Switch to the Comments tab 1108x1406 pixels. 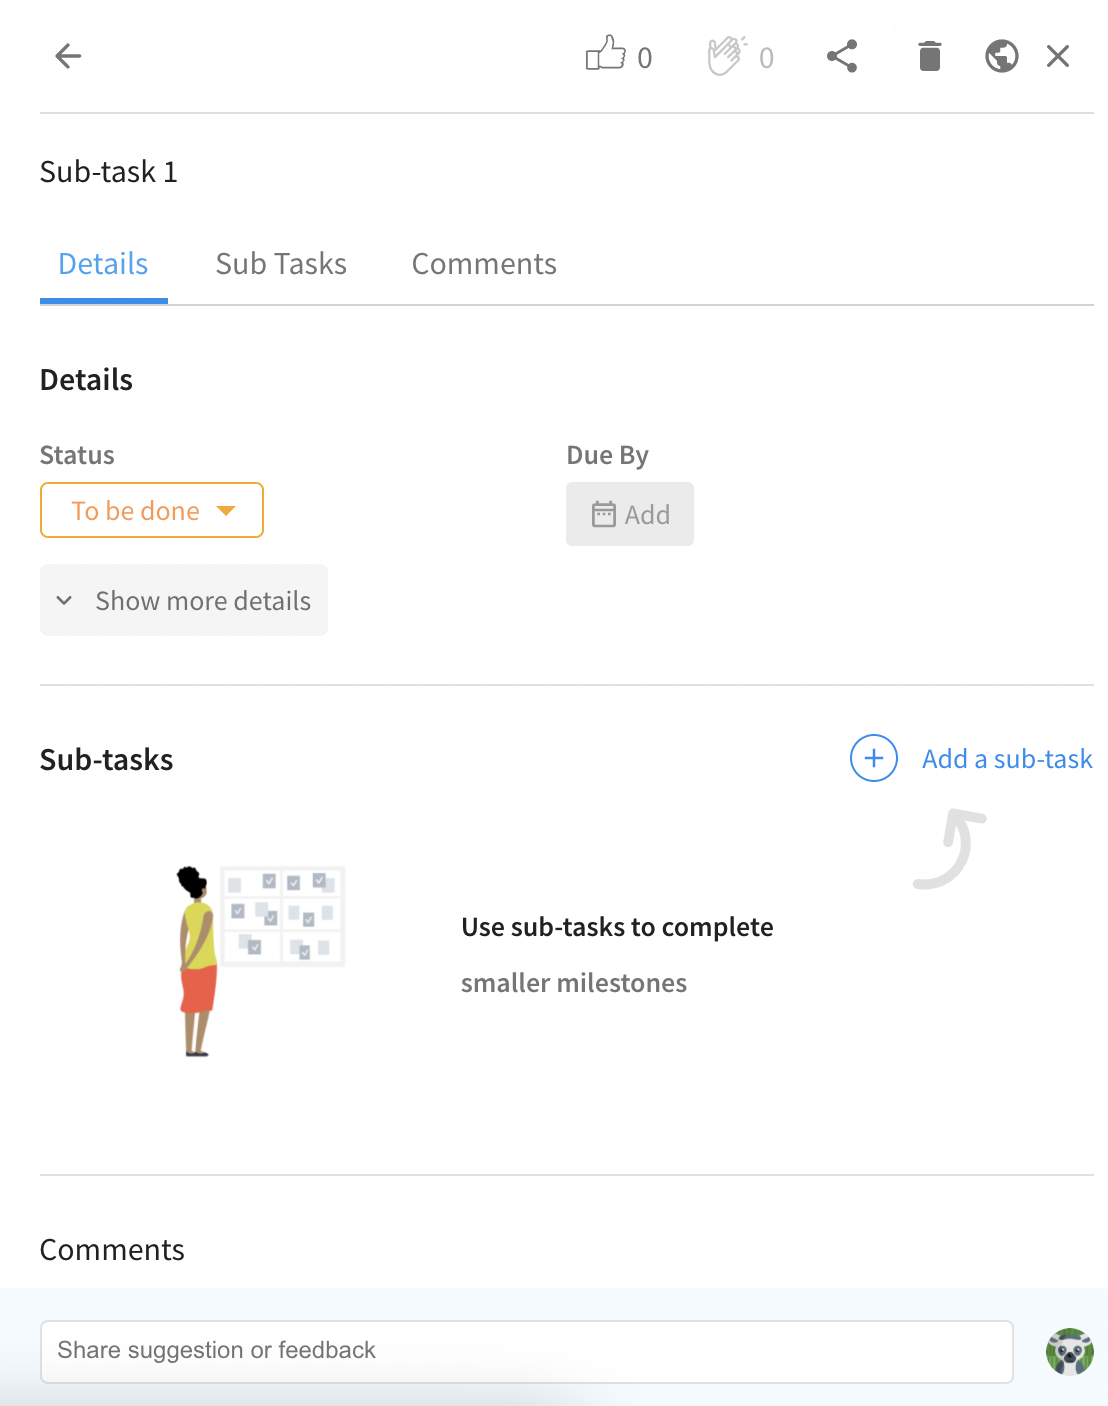tap(484, 264)
